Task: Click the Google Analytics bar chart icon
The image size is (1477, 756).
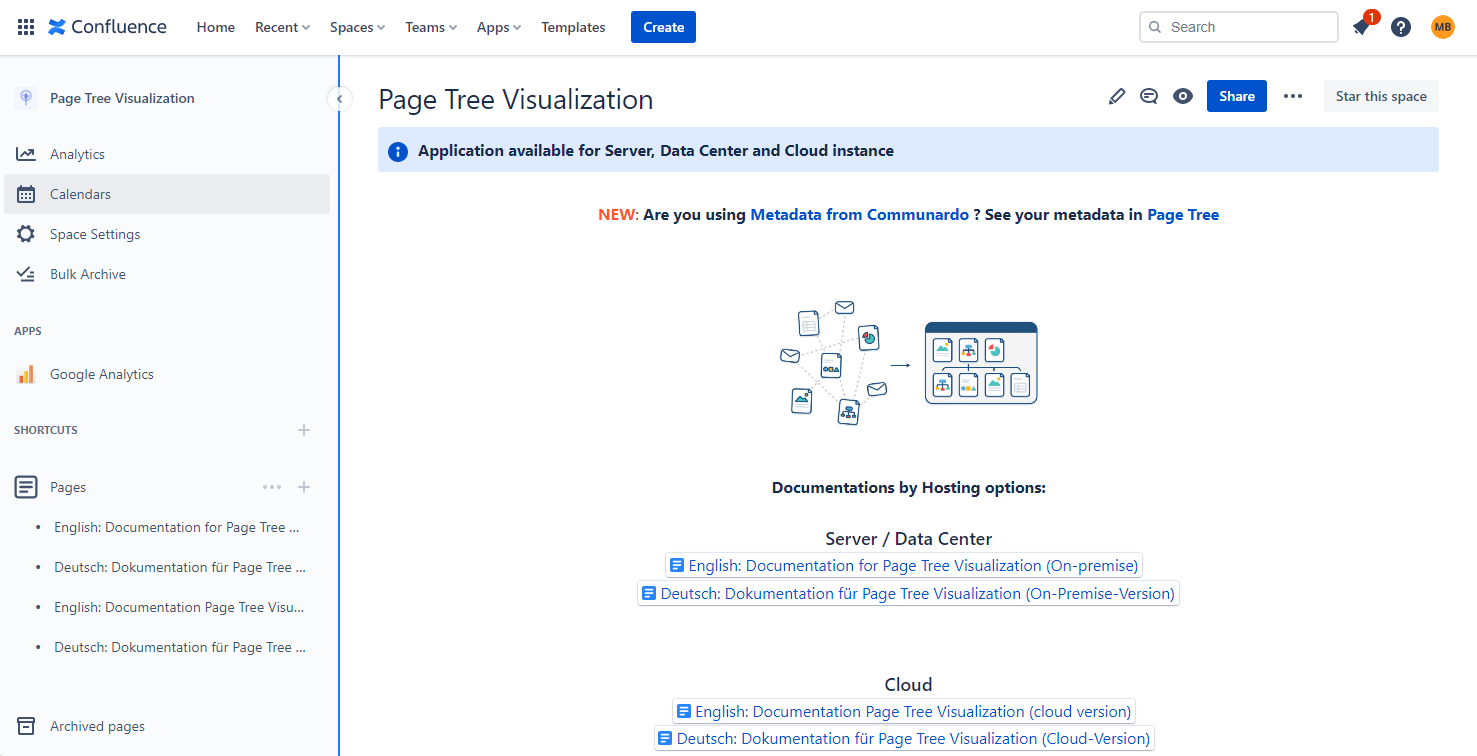Action: 26,374
